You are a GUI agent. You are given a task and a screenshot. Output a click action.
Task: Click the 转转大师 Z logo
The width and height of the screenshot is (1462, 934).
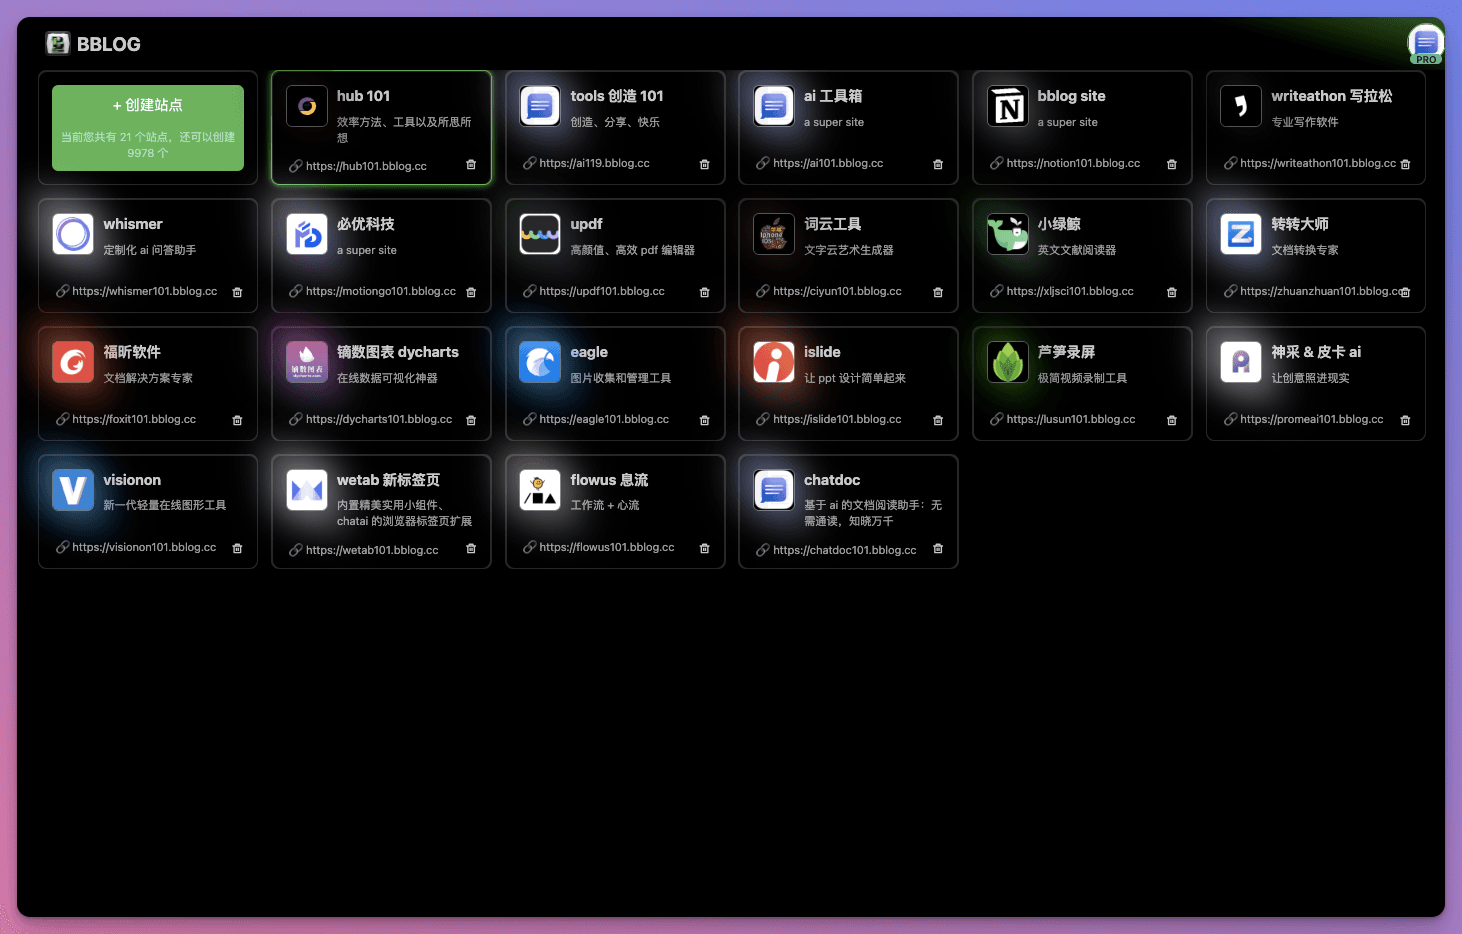pos(1241,234)
